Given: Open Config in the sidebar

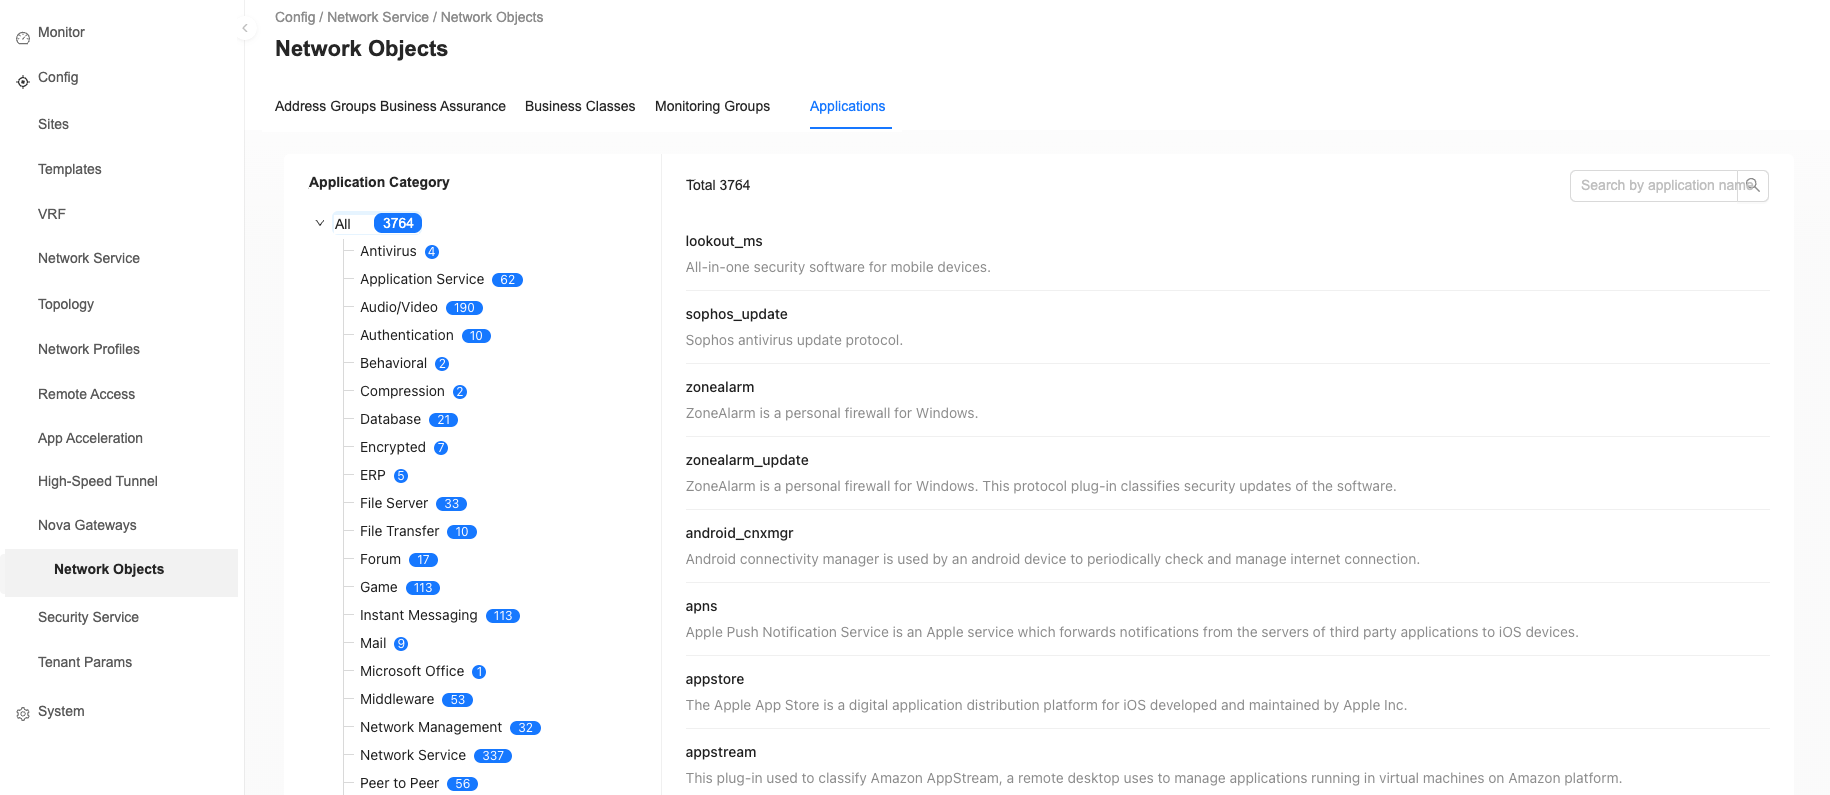Looking at the screenshot, I should click(x=58, y=77).
